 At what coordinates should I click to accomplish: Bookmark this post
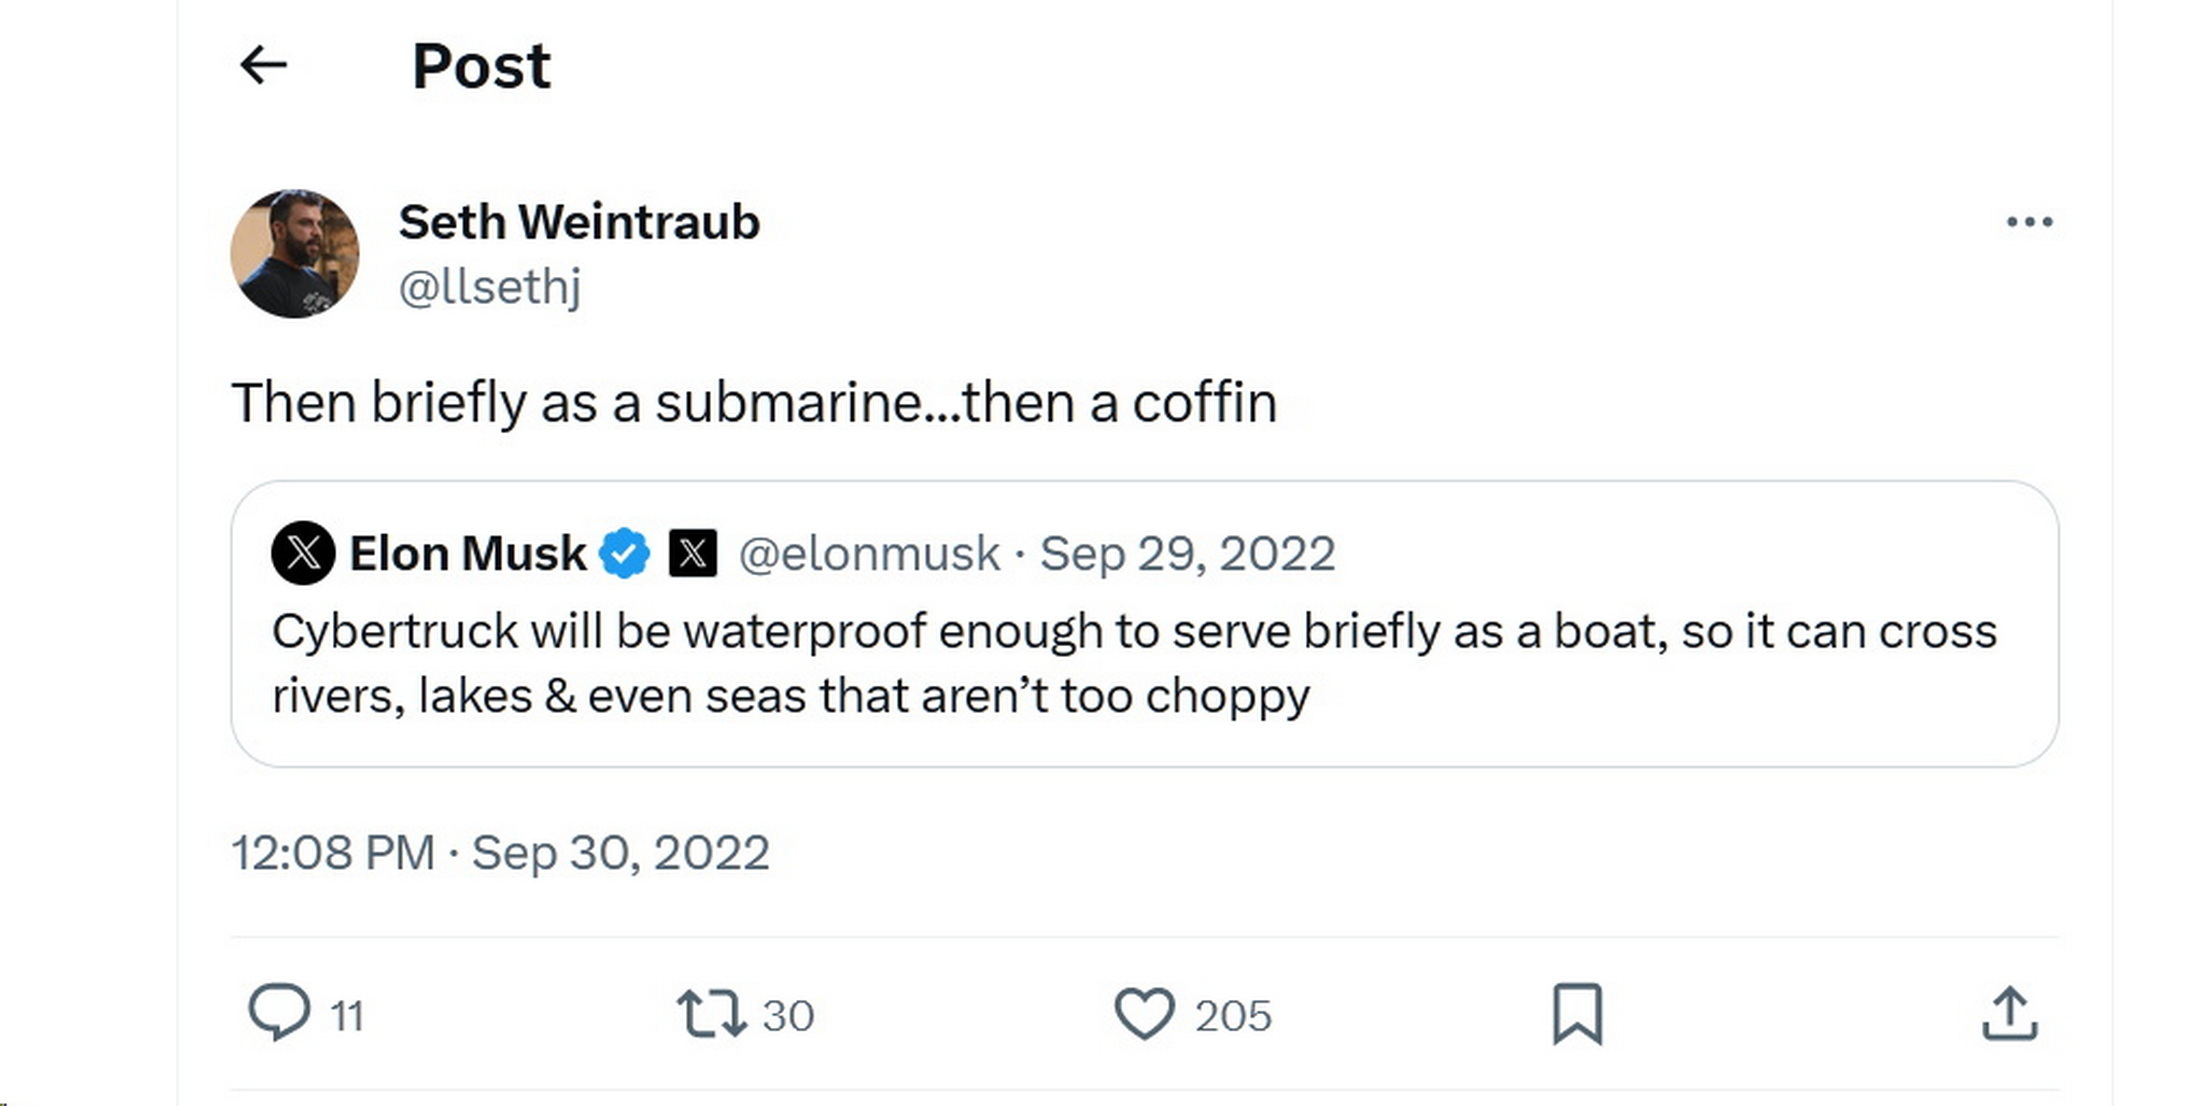coord(1577,1013)
